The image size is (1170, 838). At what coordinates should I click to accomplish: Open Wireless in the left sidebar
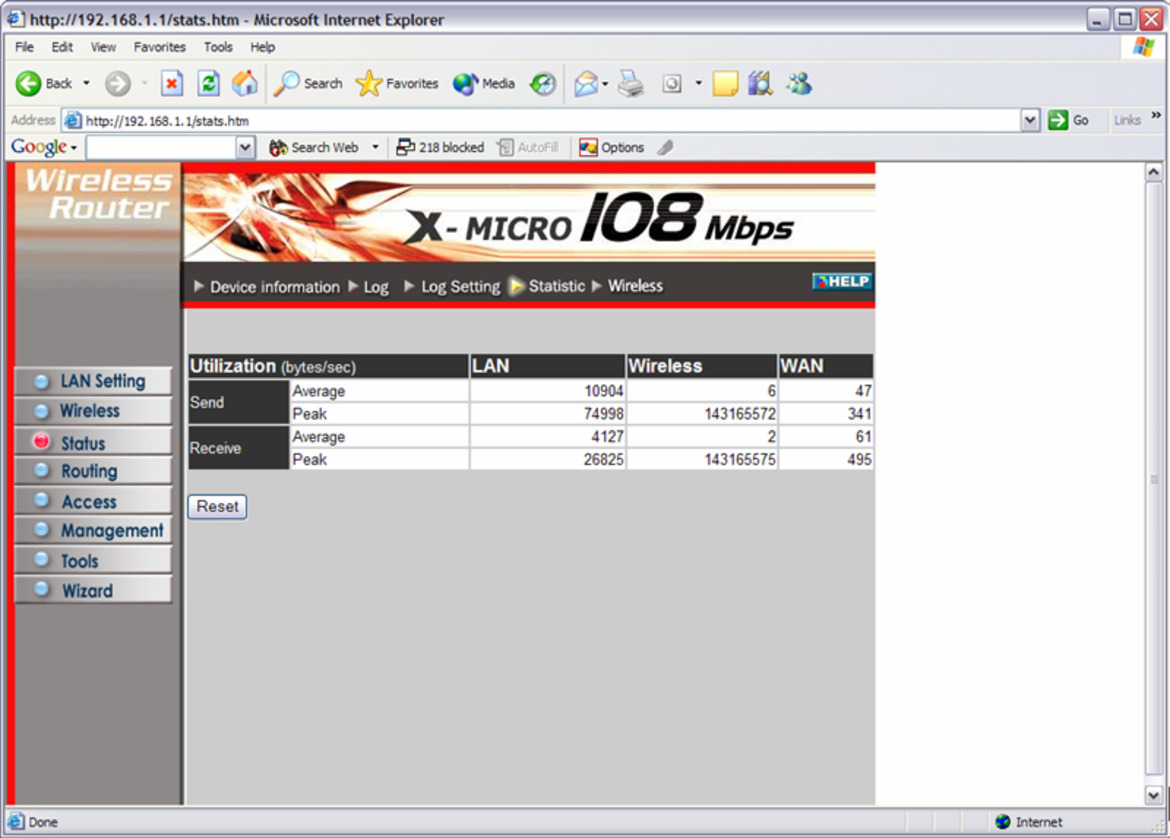point(93,411)
